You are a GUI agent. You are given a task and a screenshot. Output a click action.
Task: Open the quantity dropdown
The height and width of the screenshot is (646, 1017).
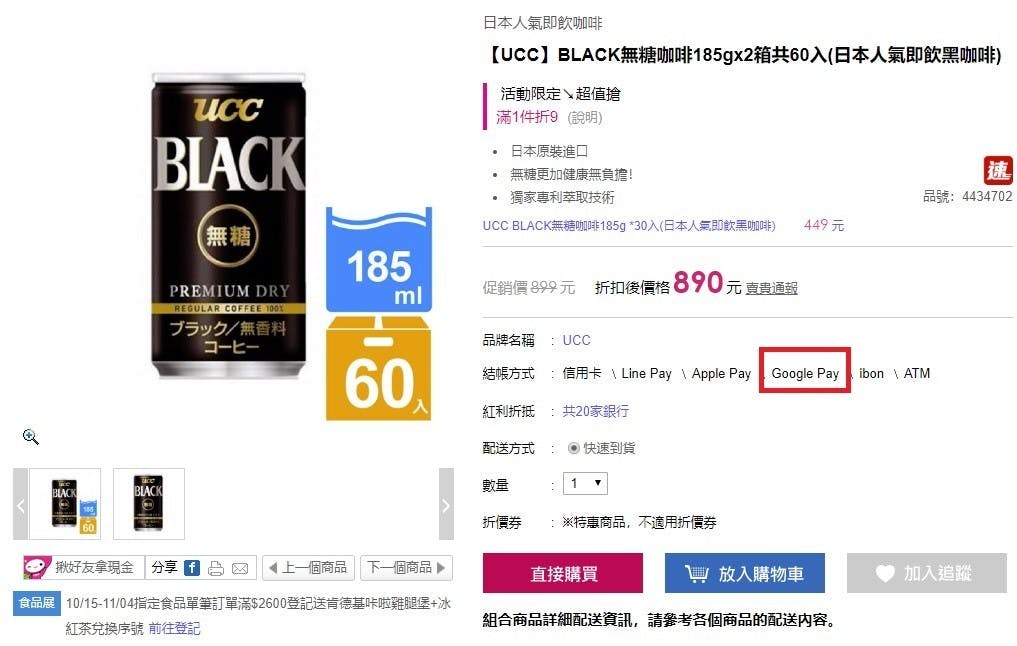point(585,483)
